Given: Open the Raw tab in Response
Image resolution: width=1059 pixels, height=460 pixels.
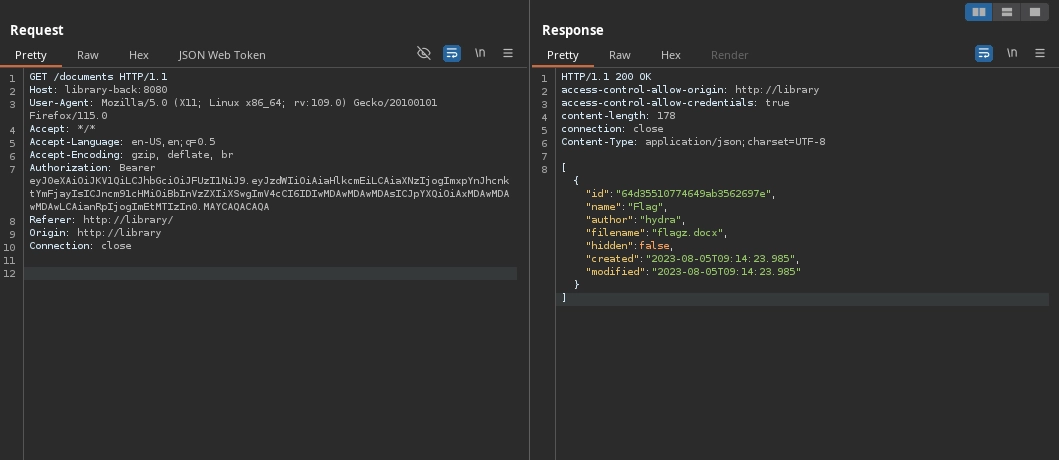Looking at the screenshot, I should pyautogui.click(x=620, y=55).
